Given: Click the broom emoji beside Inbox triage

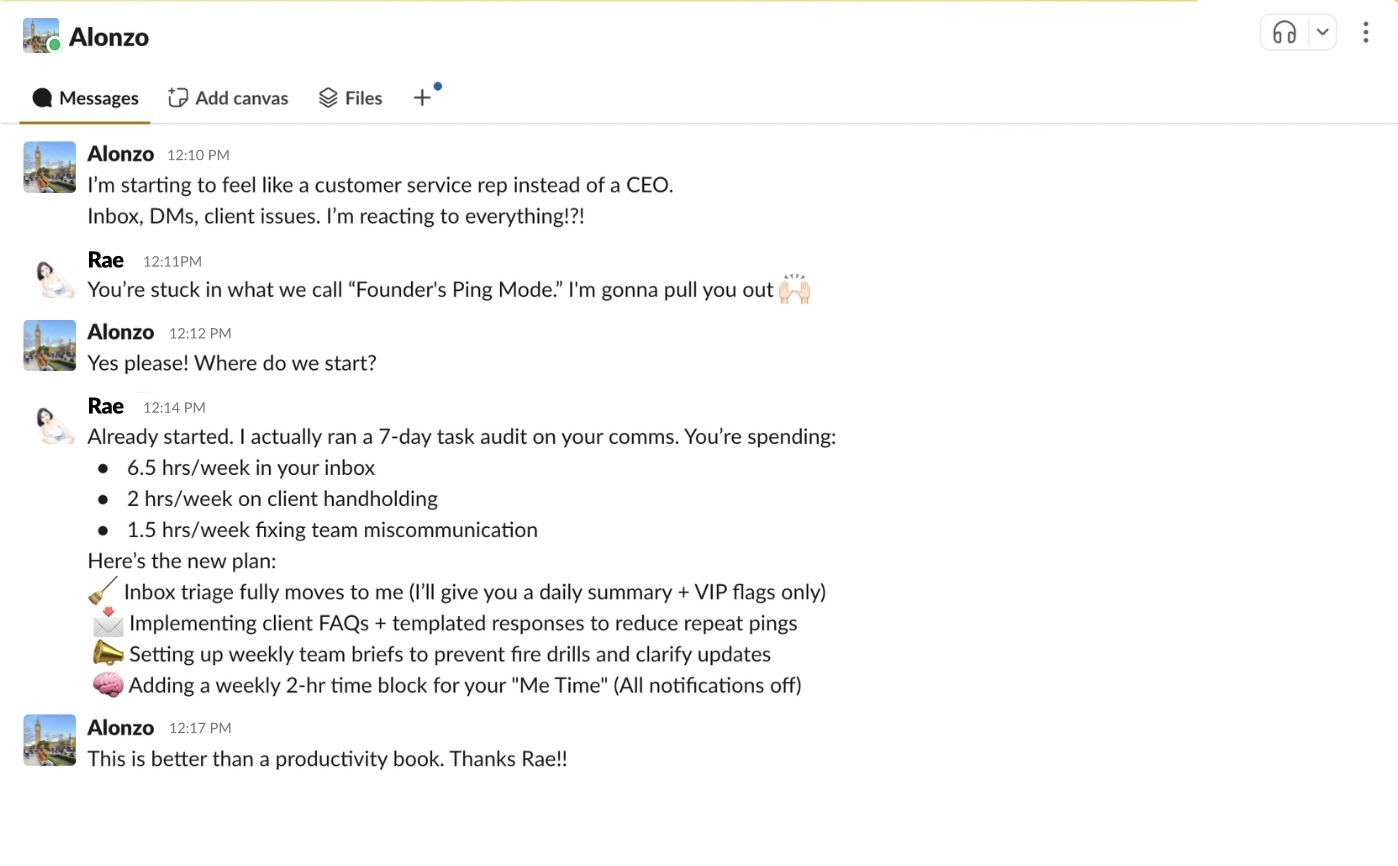Looking at the screenshot, I should [103, 591].
